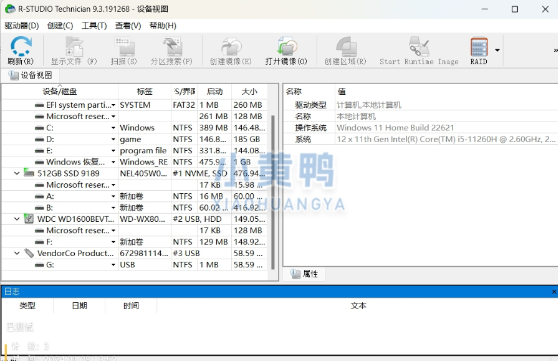Click the 分区搜索 partition search icon

pos(172,46)
